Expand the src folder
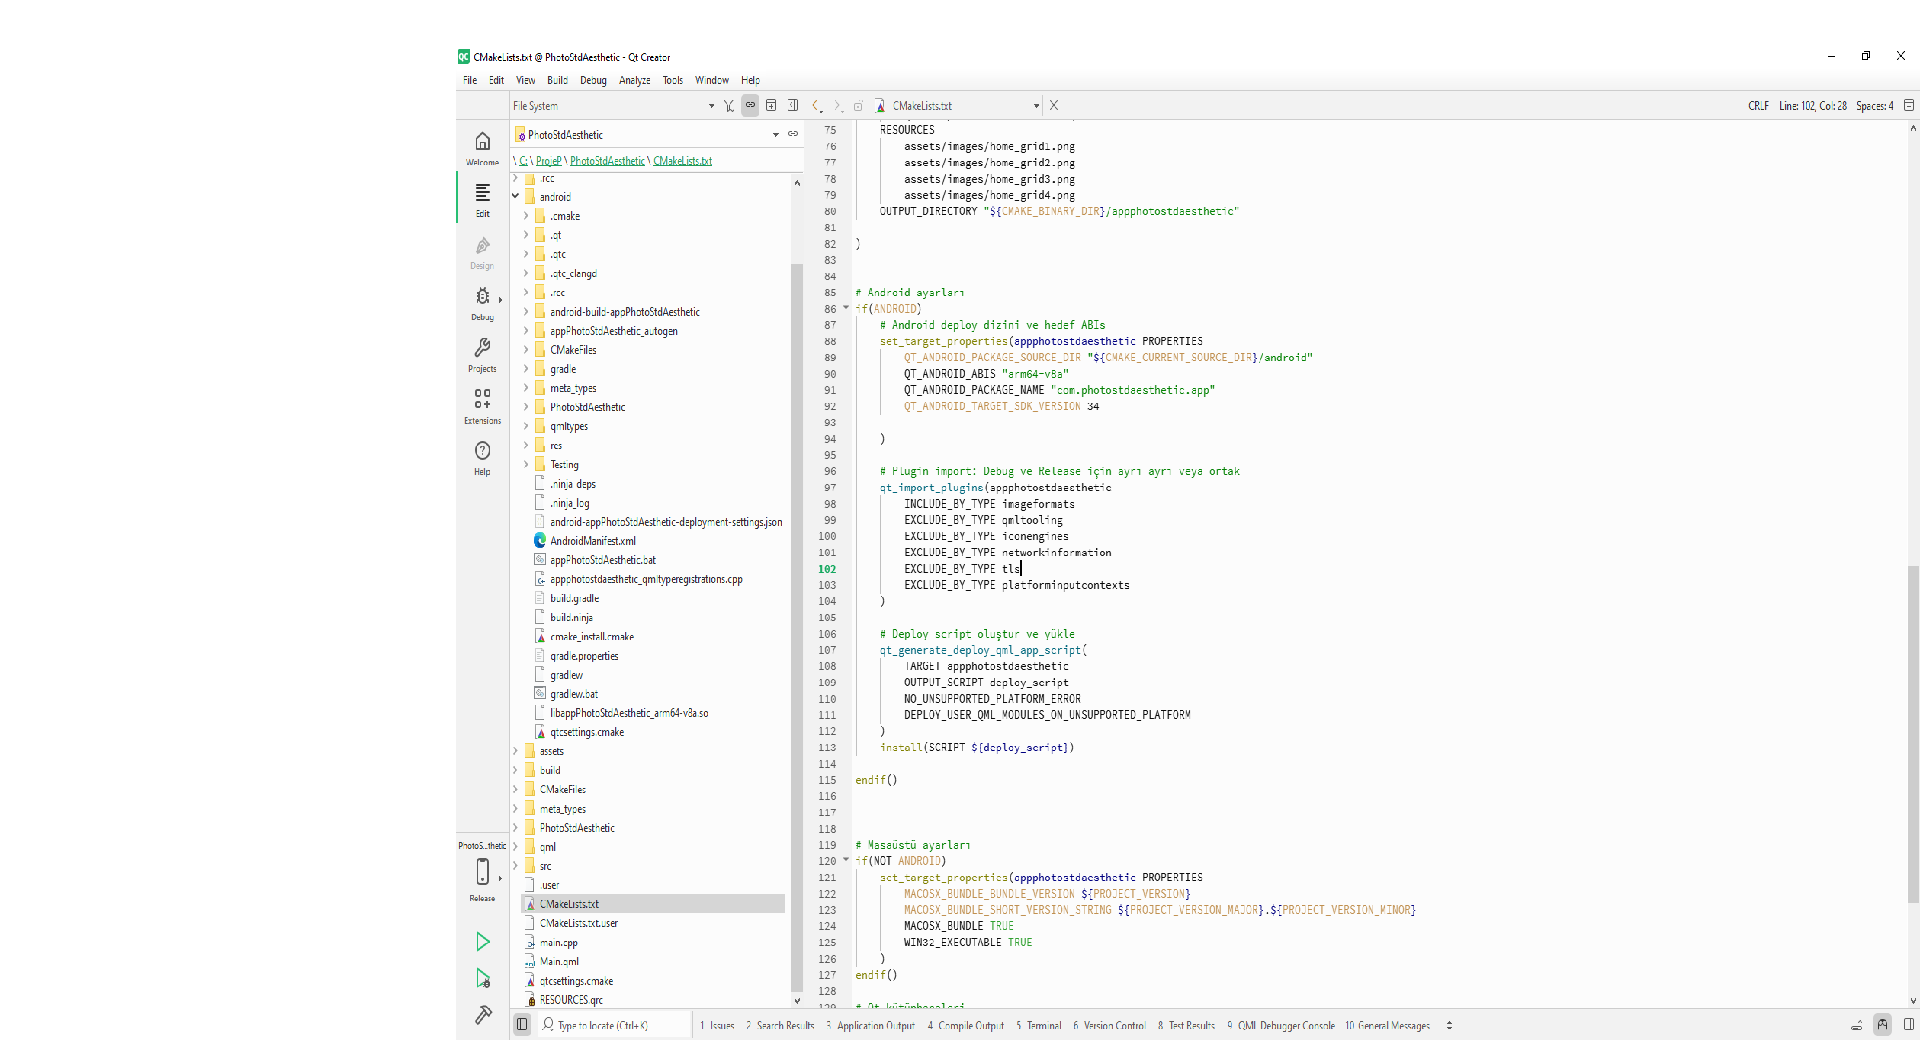 pyautogui.click(x=516, y=866)
